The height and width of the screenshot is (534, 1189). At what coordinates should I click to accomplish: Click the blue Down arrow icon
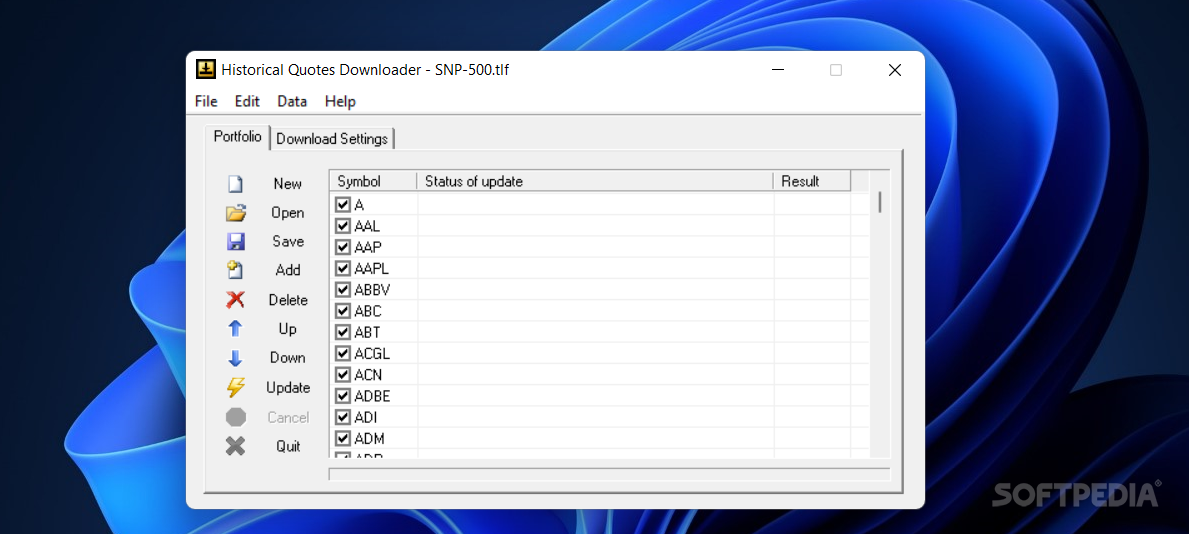coord(236,358)
